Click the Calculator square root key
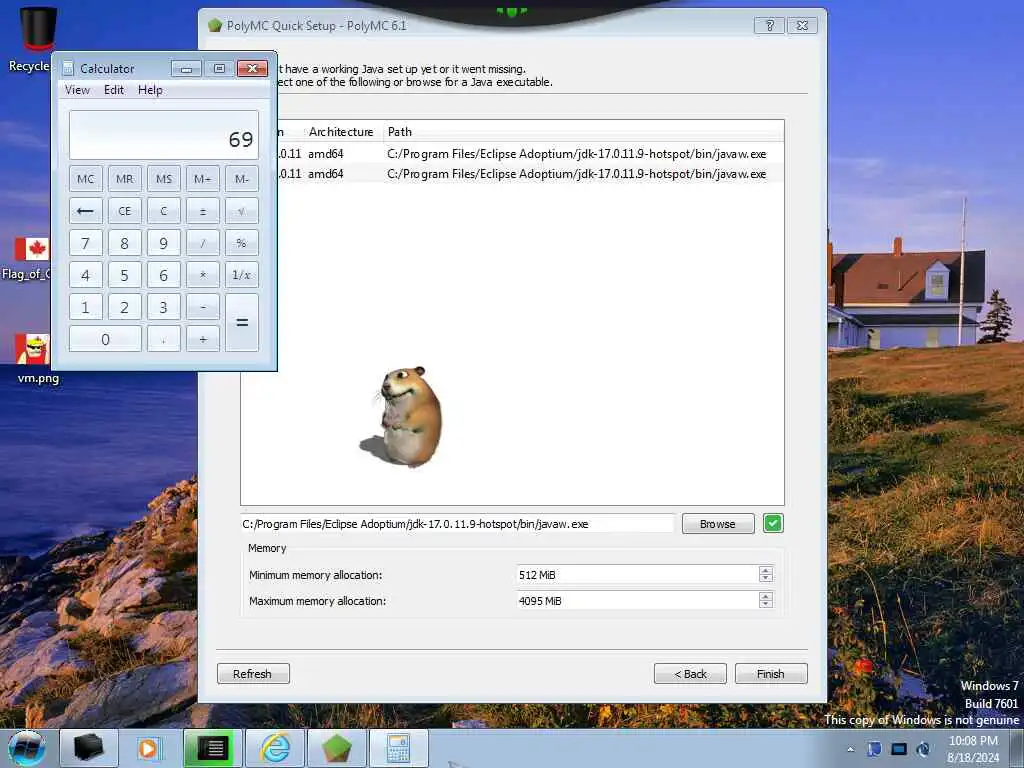 click(242, 211)
